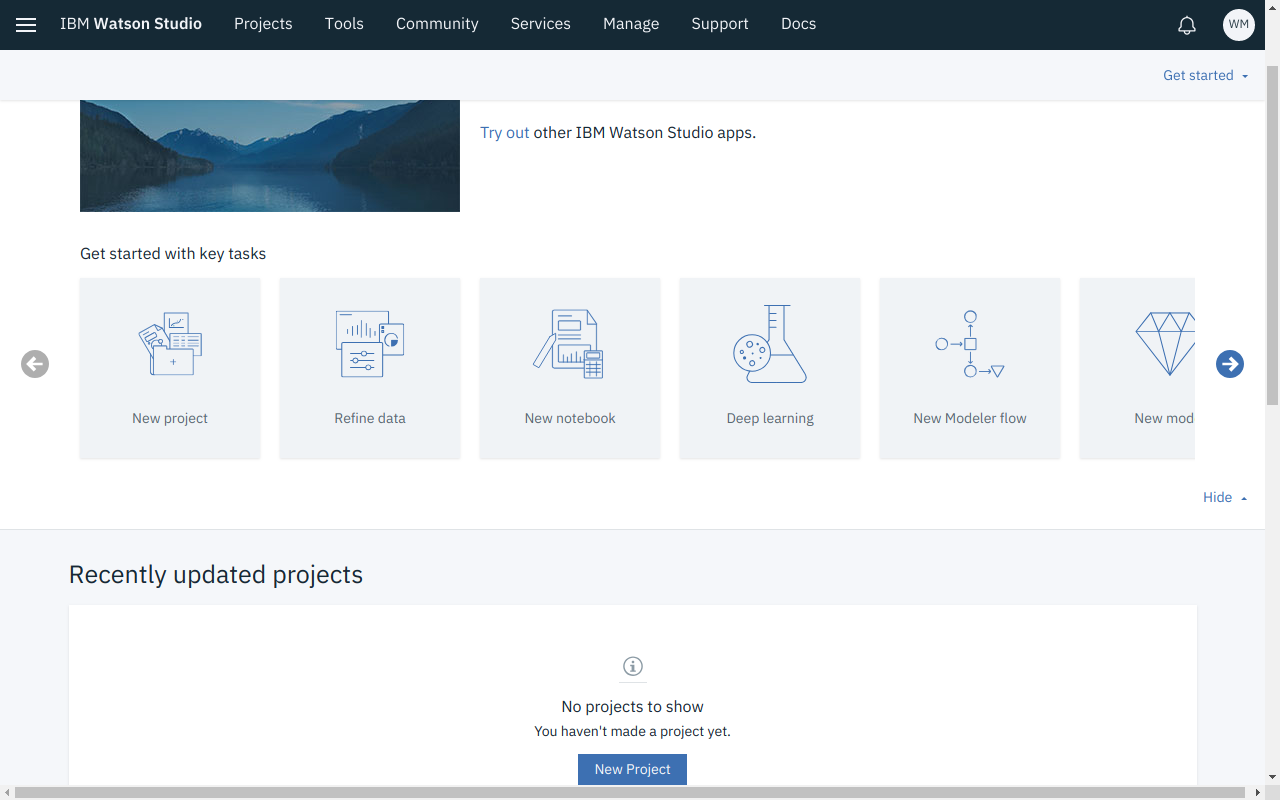Screen dimensions: 1280x800
Task: Click the Deep learning flask icon
Action: [769, 344]
